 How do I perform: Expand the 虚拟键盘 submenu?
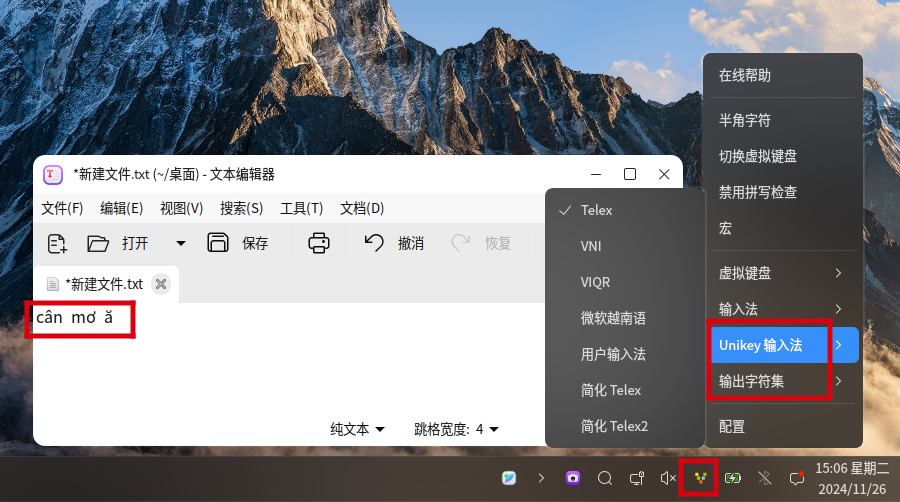pyautogui.click(x=782, y=273)
